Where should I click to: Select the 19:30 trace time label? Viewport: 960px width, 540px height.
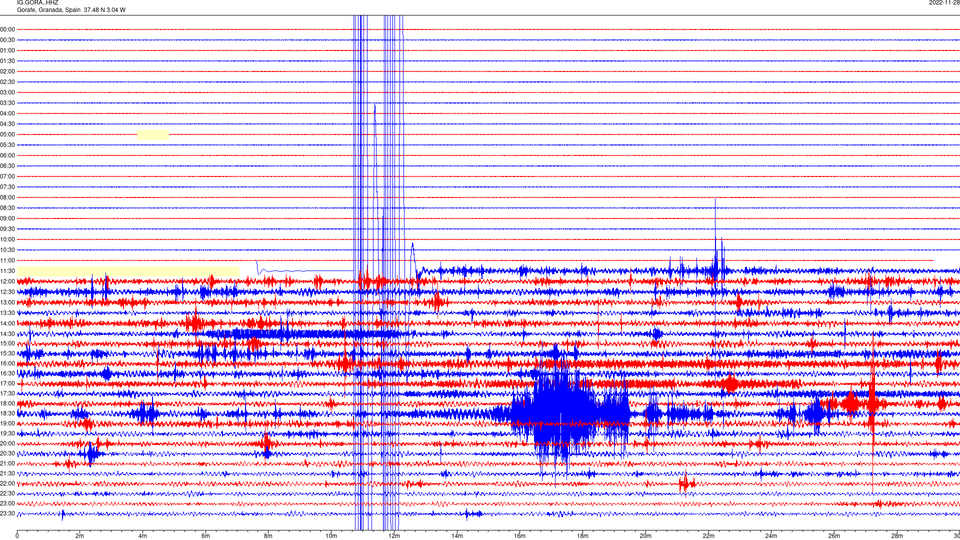7,433
